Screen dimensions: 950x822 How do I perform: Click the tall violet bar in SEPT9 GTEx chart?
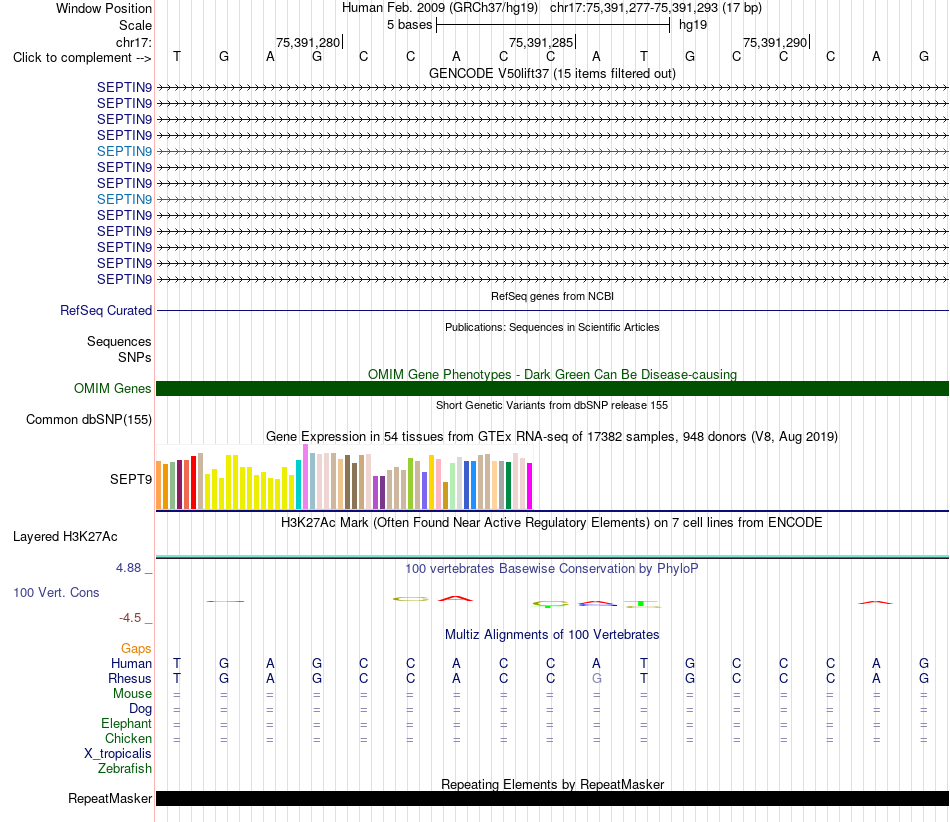pos(305,476)
